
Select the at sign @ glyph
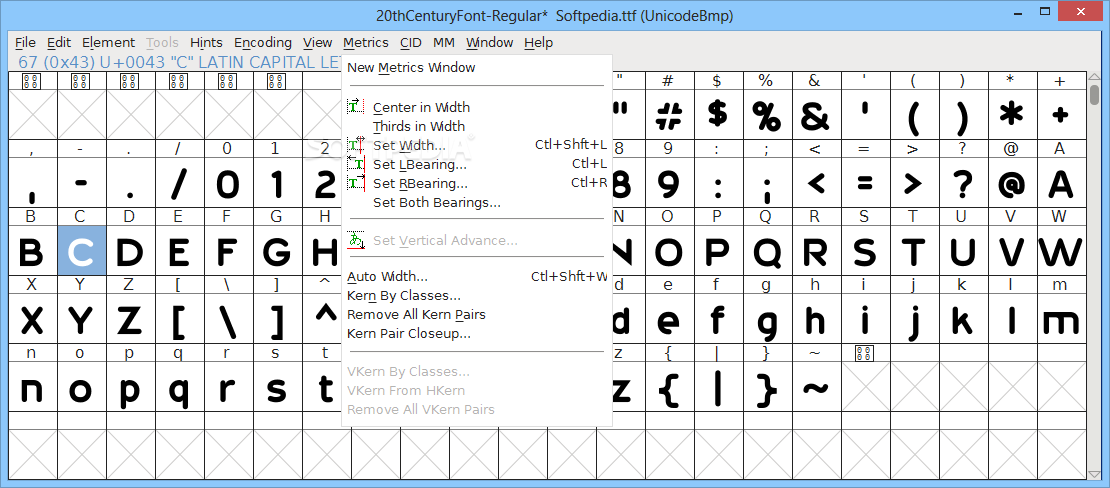(1011, 183)
